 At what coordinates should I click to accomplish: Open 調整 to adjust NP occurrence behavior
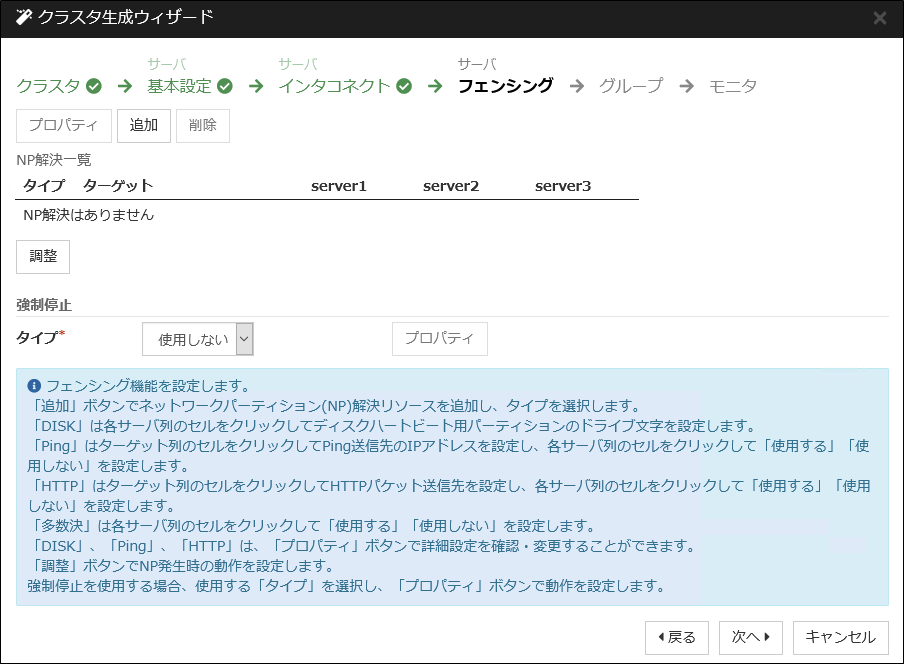(42, 256)
